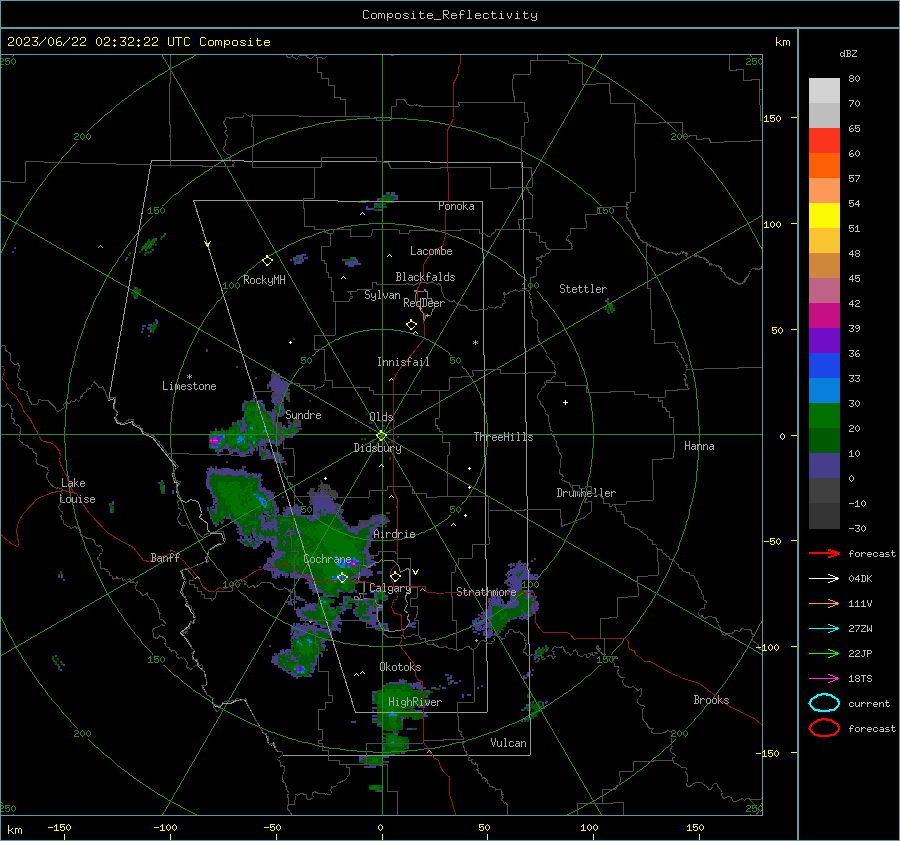
Task: Click the red forecast ellipse icon
Action: (x=824, y=728)
